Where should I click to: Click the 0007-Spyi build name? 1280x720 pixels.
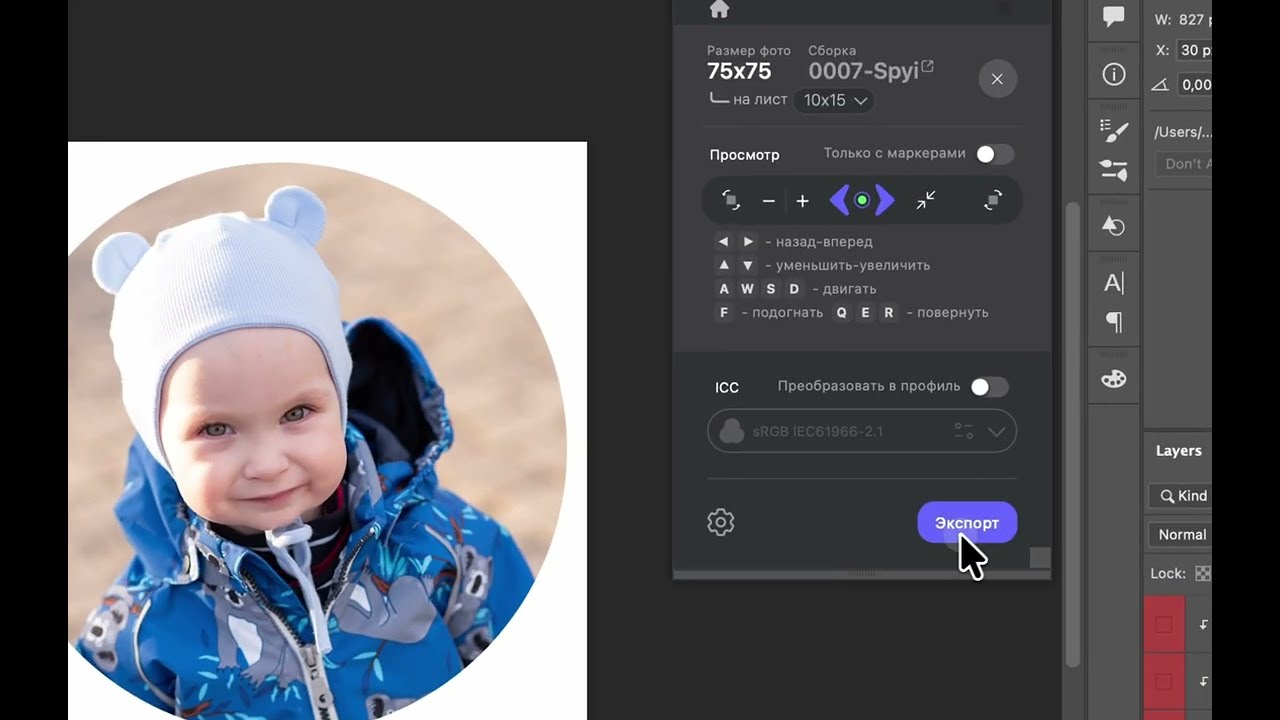coord(863,72)
